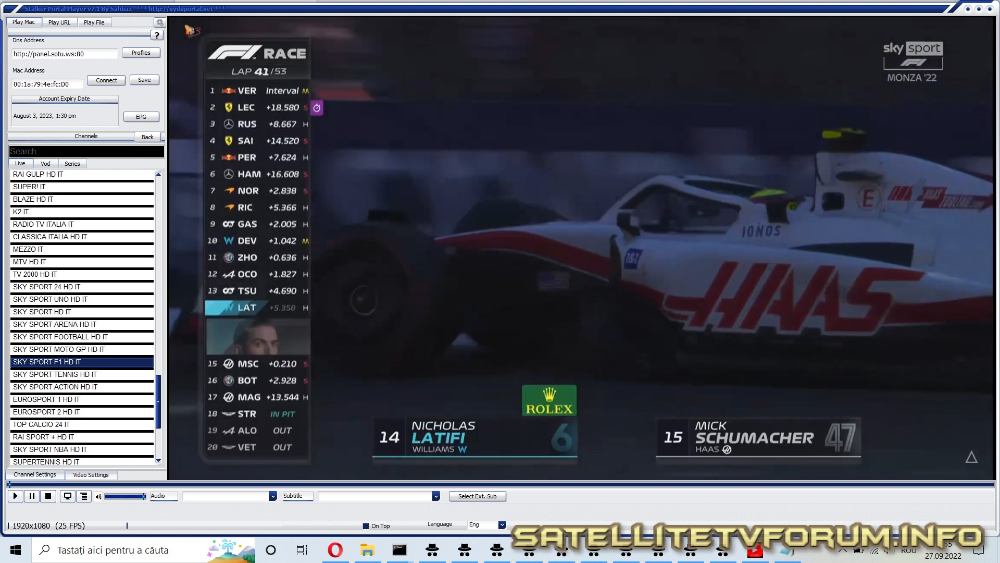Select channel MEZZO IT

tap(82, 249)
